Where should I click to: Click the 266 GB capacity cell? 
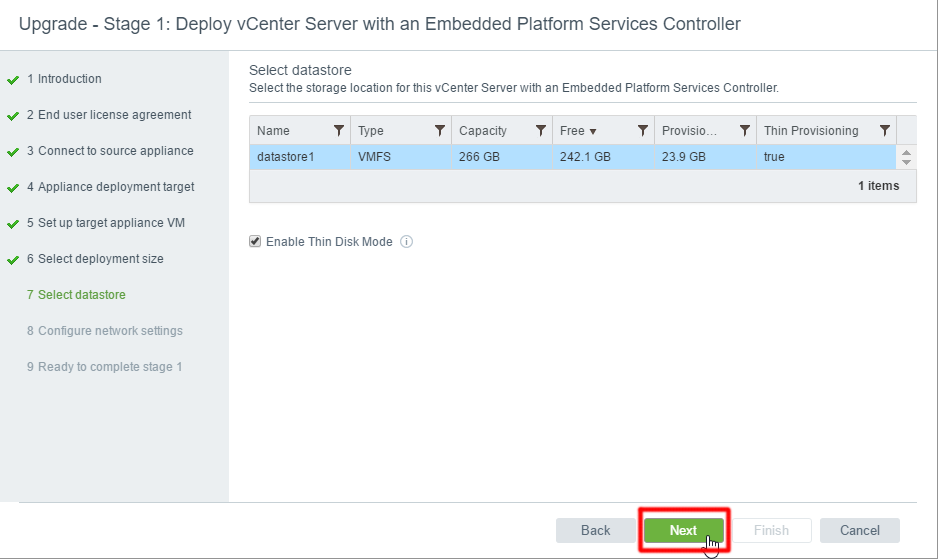[502, 157]
